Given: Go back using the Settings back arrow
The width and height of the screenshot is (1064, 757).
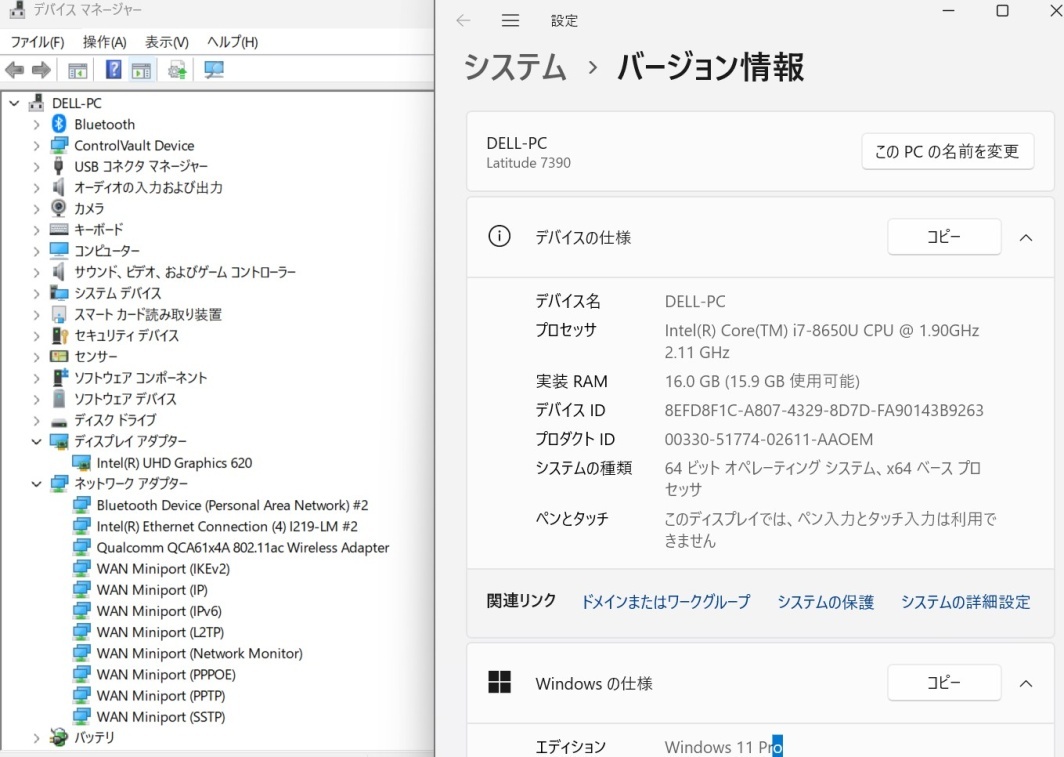Looking at the screenshot, I should pos(463,20).
